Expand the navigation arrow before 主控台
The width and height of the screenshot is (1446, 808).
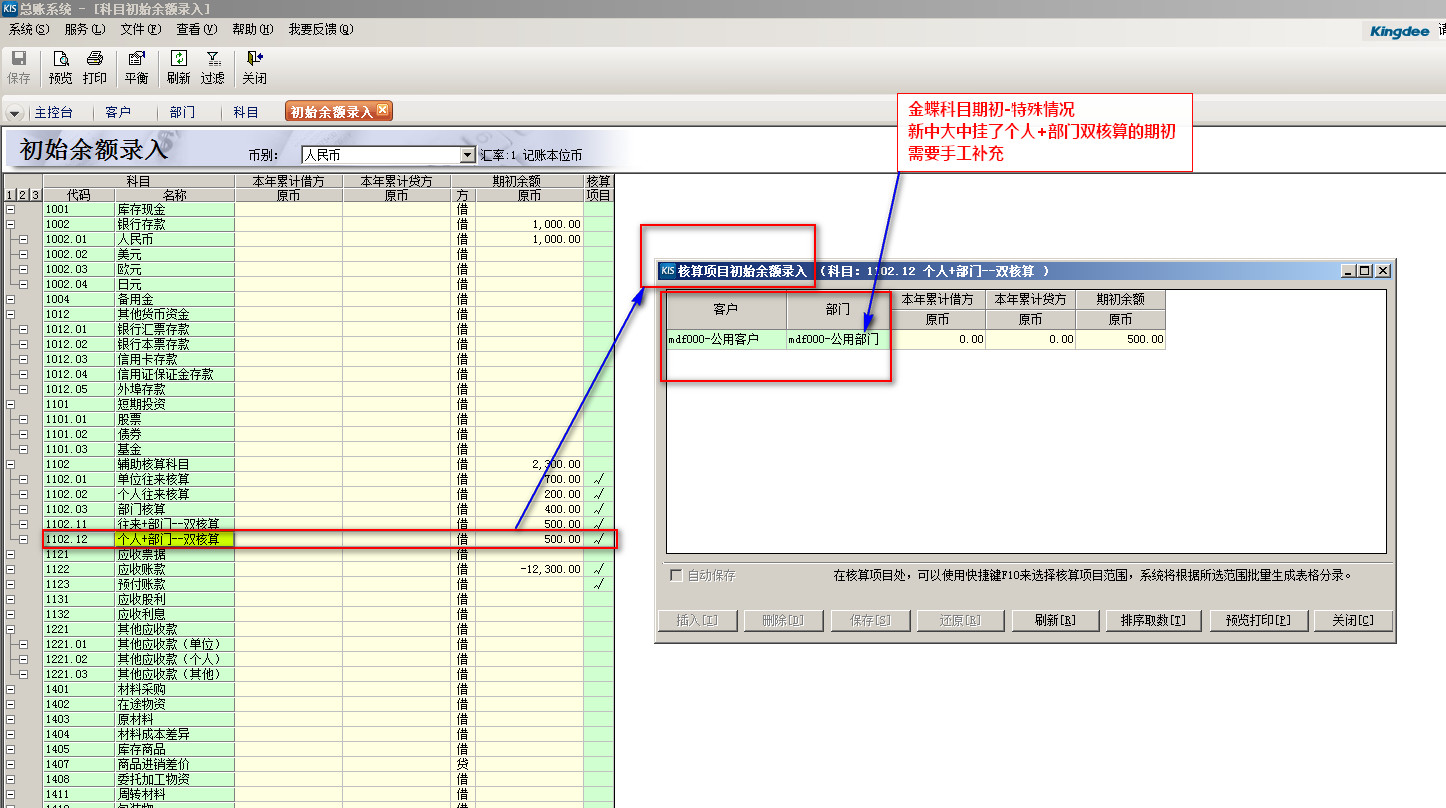[15, 113]
